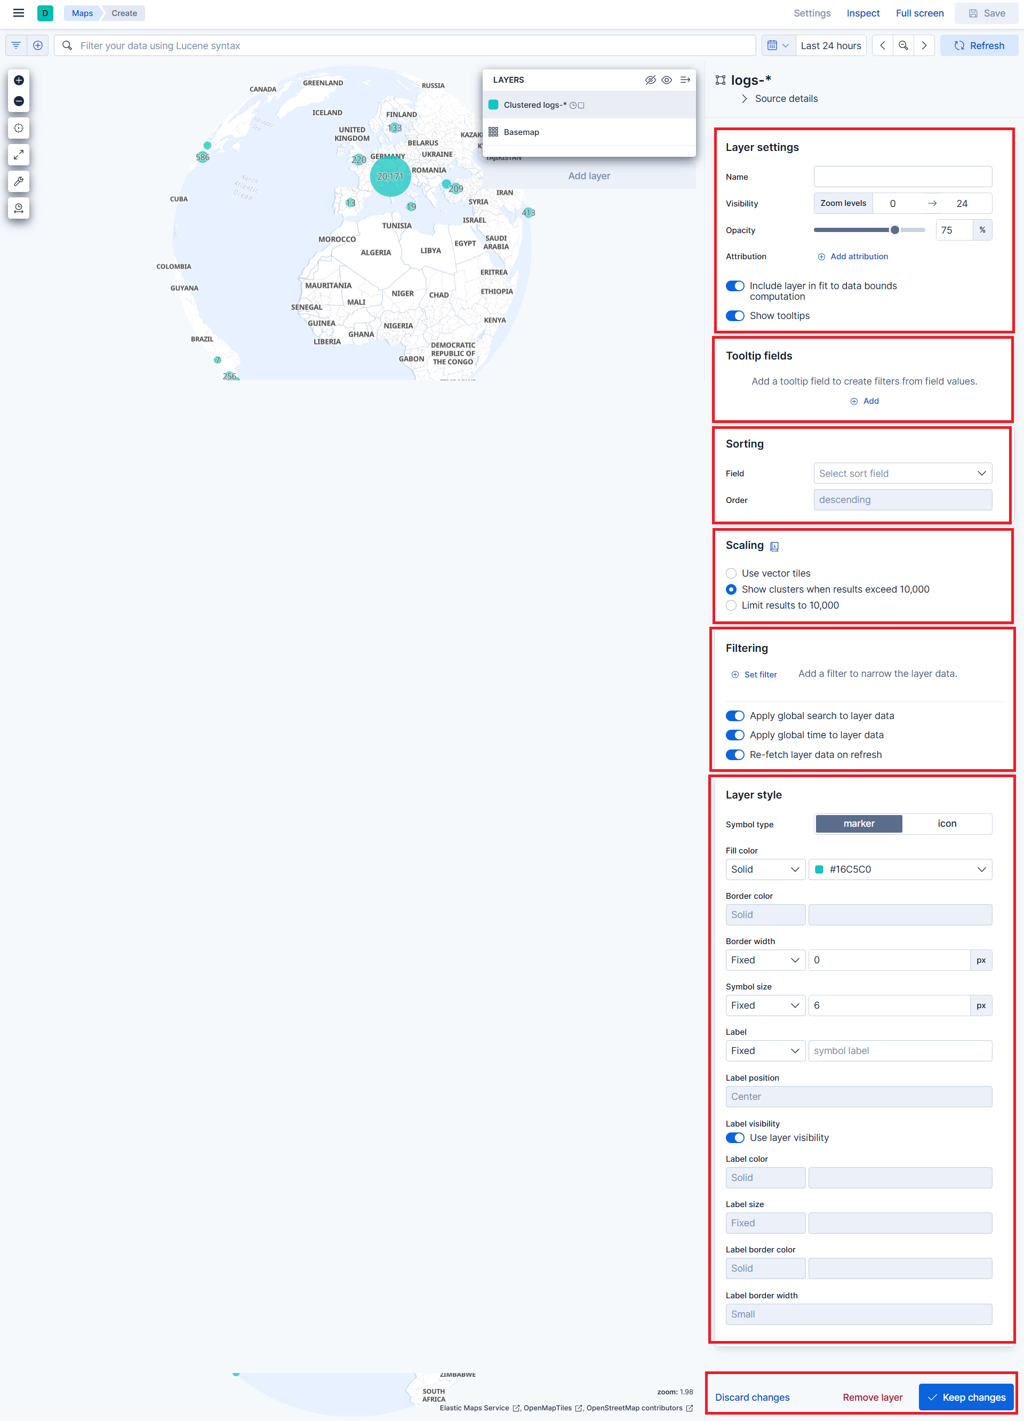This screenshot has width=1024, height=1421.
Task: Click the Add layer button
Action: [589, 176]
